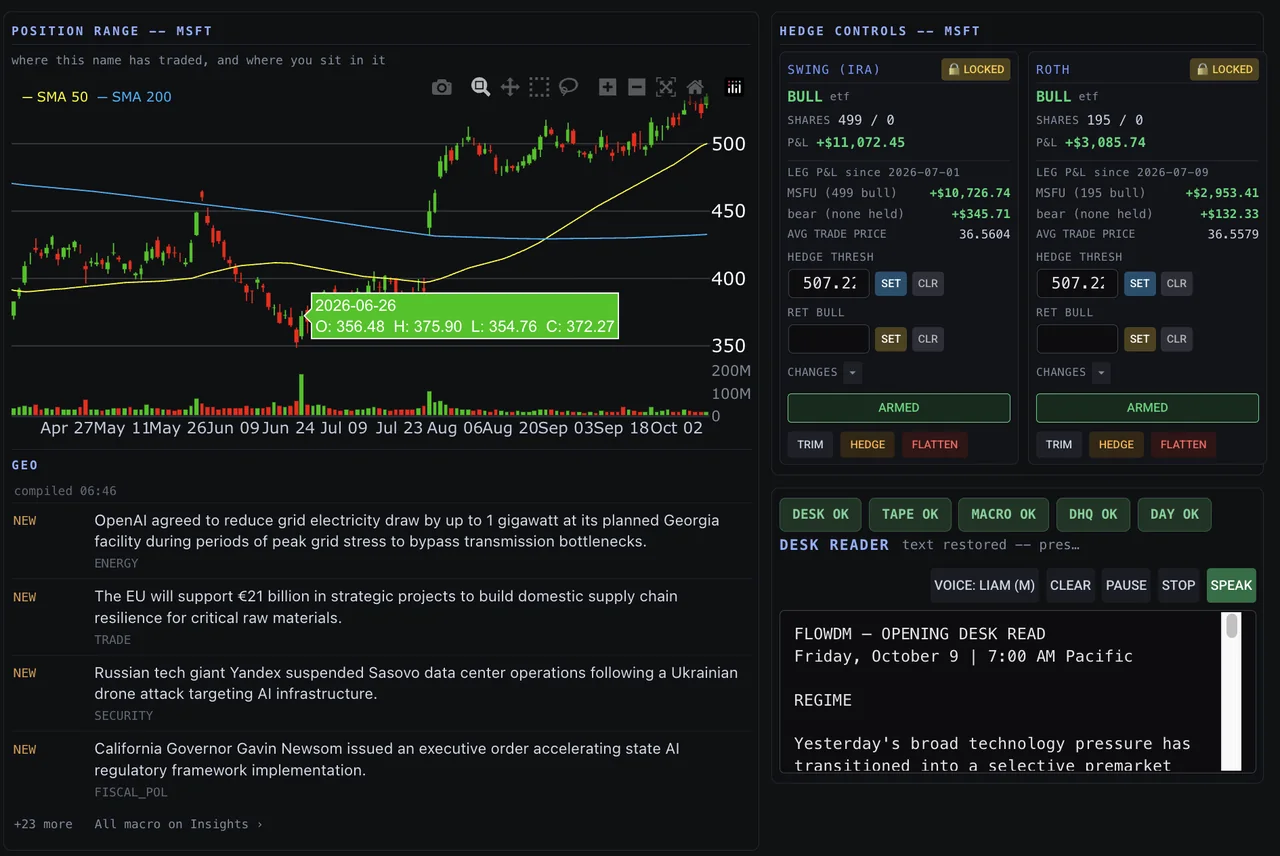The height and width of the screenshot is (856, 1280).
Task: Click the SWING (IRA) hedge threshold field
Action: coord(829,283)
